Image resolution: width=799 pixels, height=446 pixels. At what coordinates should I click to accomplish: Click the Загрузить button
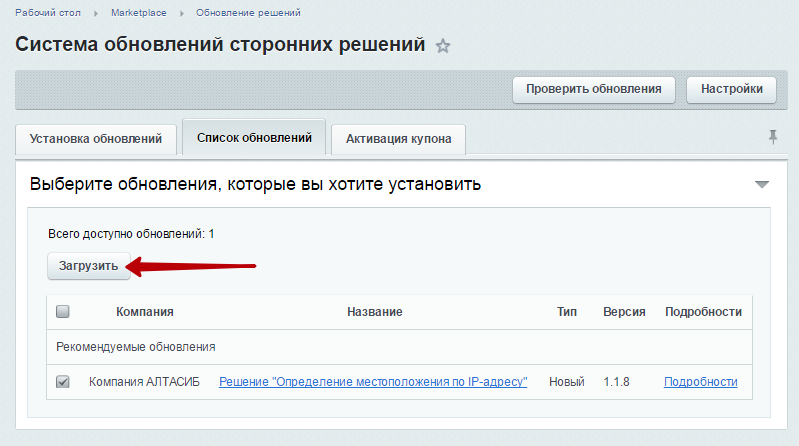coord(89,266)
